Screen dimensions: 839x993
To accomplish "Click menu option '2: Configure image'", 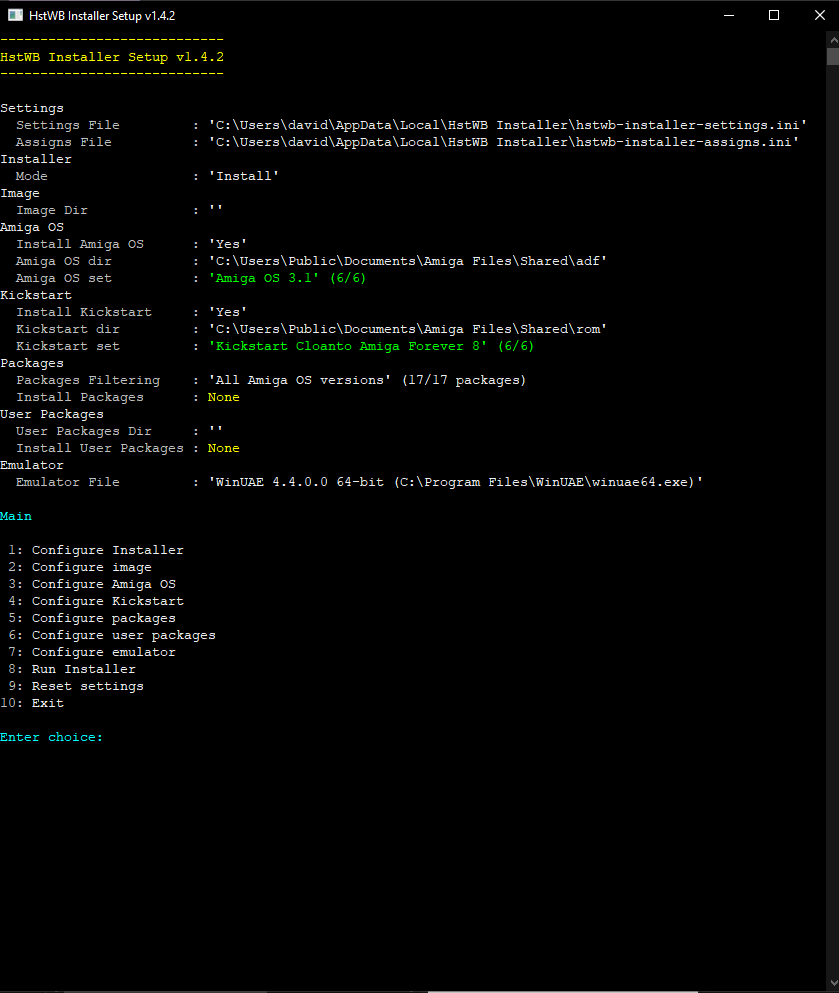I will (x=80, y=567).
